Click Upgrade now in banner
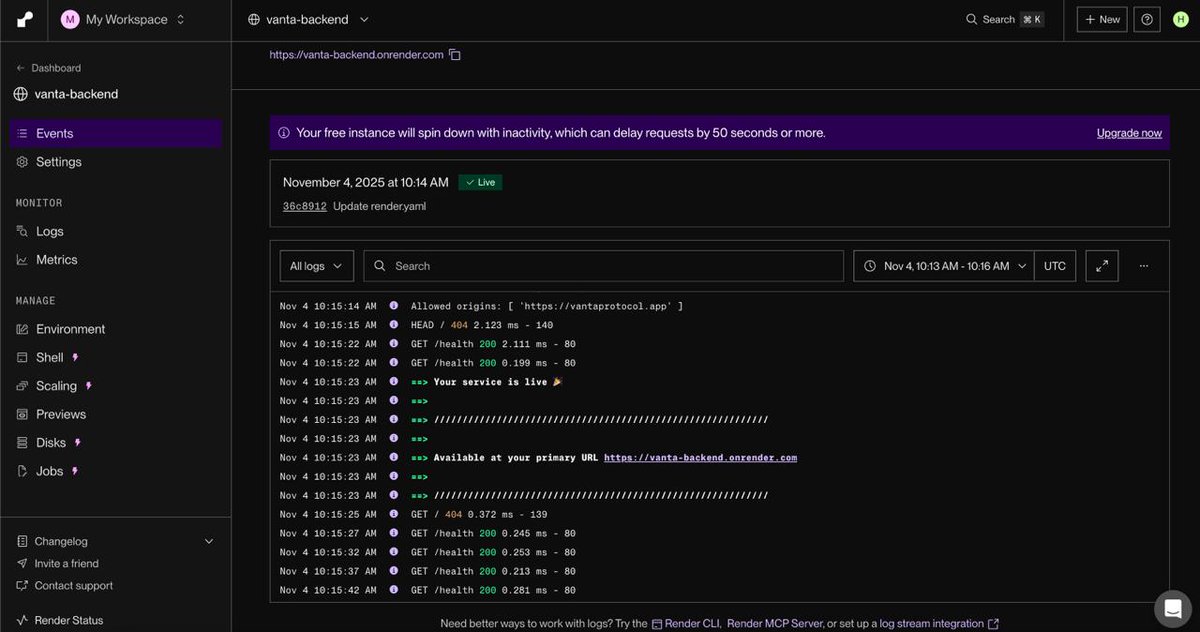This screenshot has height=632, width=1200. tap(1129, 133)
